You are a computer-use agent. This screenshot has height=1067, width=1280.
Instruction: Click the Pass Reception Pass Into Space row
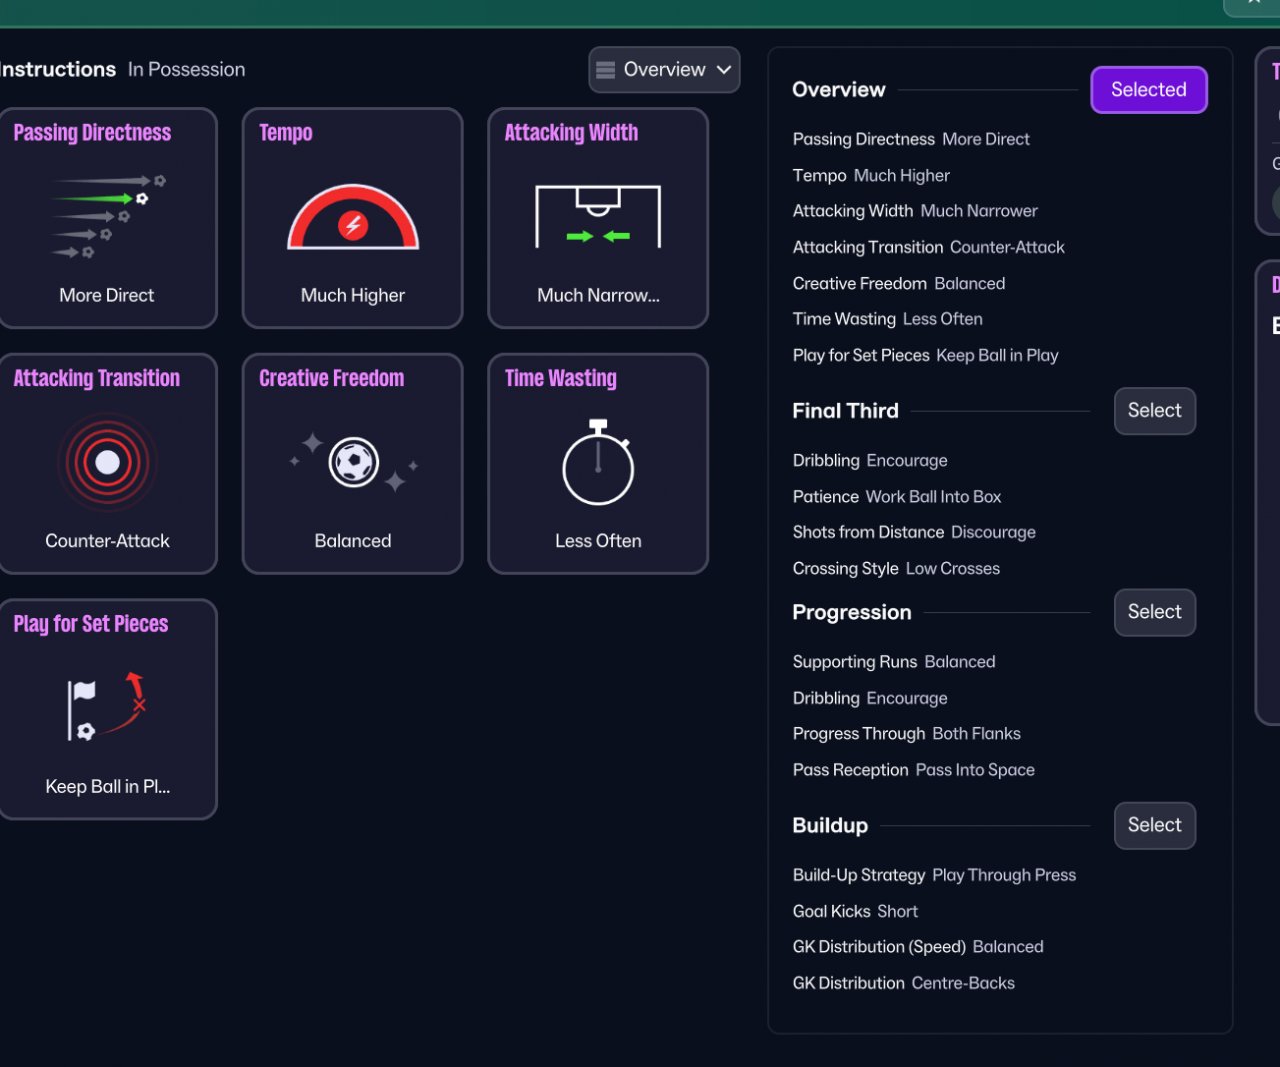pos(914,769)
